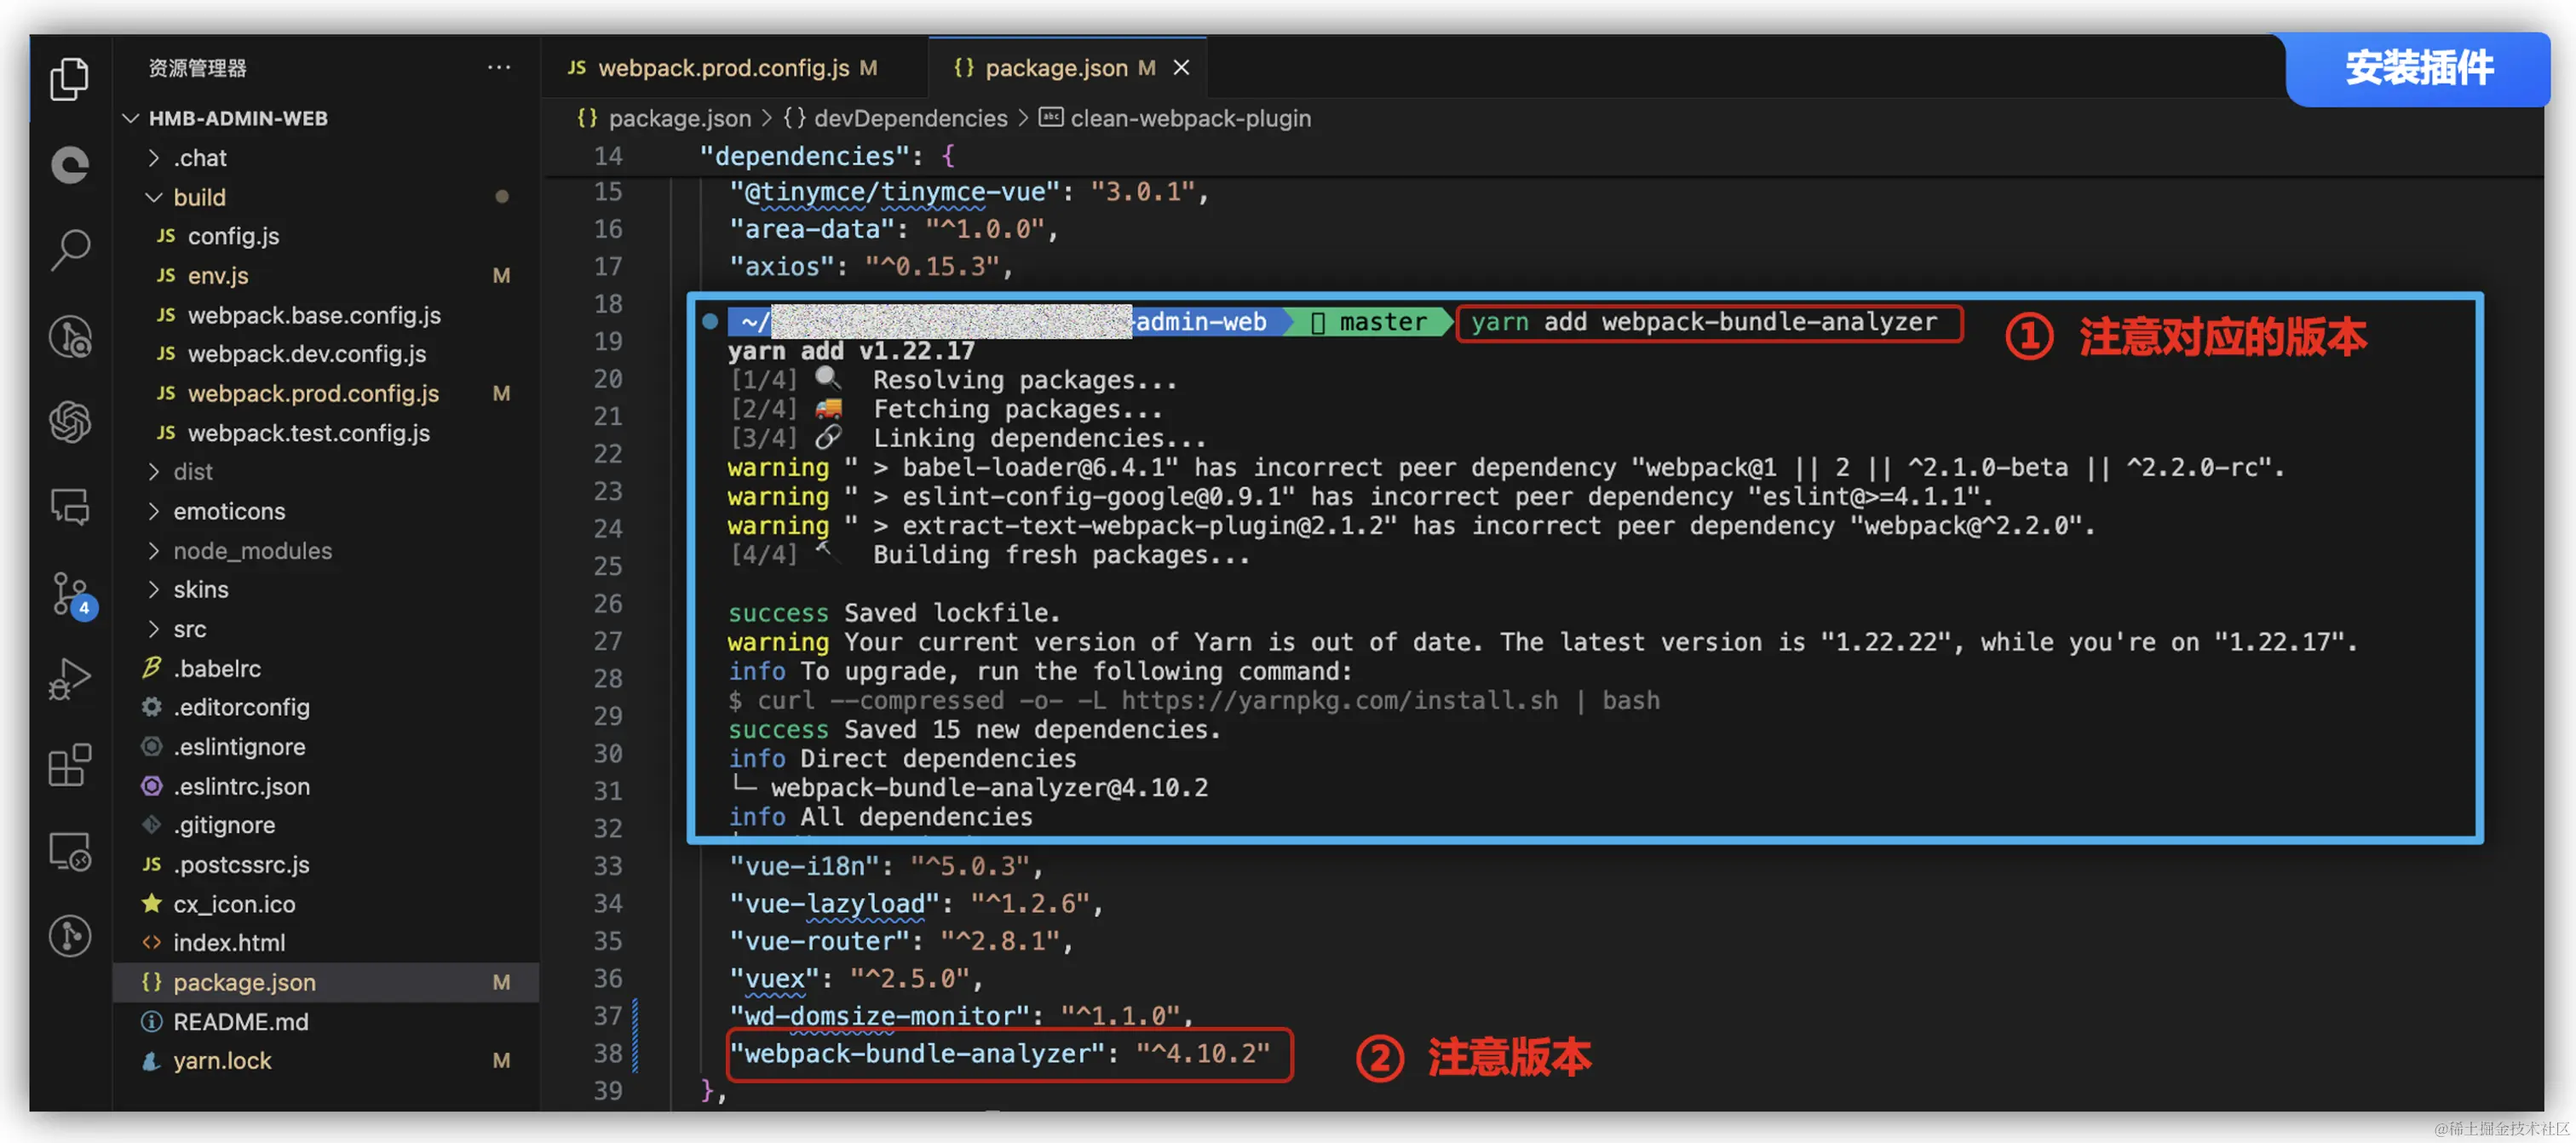Open webpack.prod.config.js in file tree
Image resolution: width=2576 pixels, height=1143 pixels.
tap(312, 393)
